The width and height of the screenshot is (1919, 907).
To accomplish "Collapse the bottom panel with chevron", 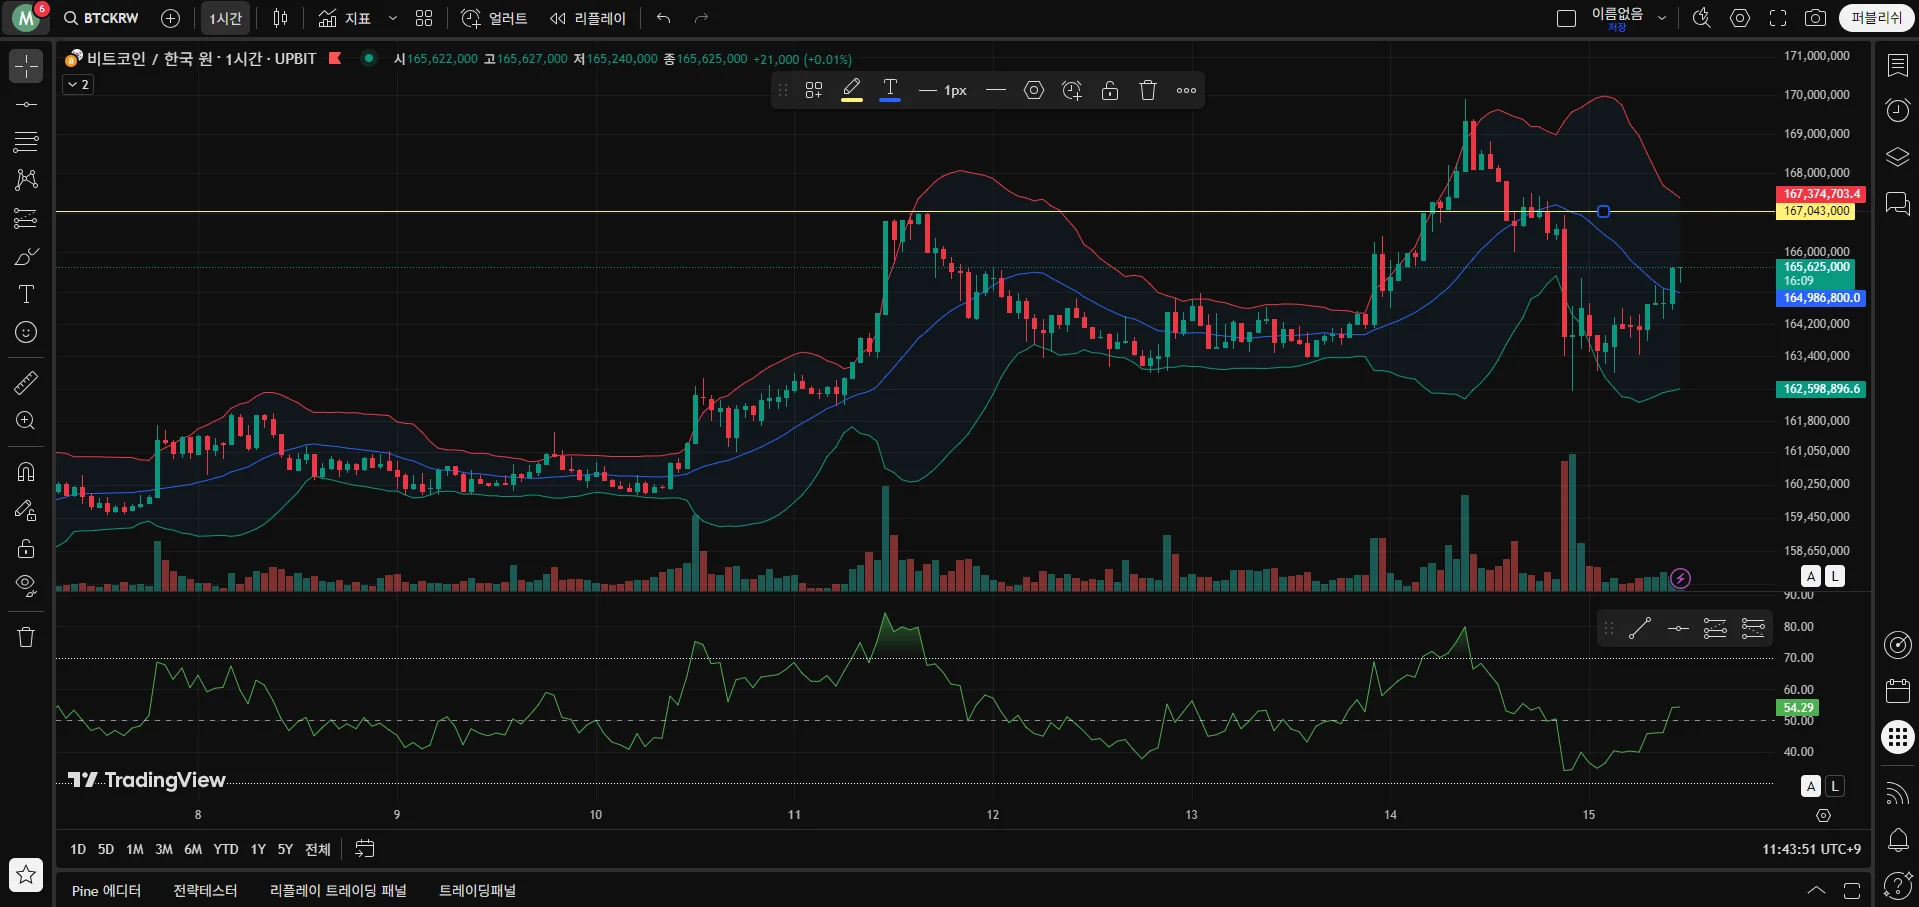I will click(1816, 890).
